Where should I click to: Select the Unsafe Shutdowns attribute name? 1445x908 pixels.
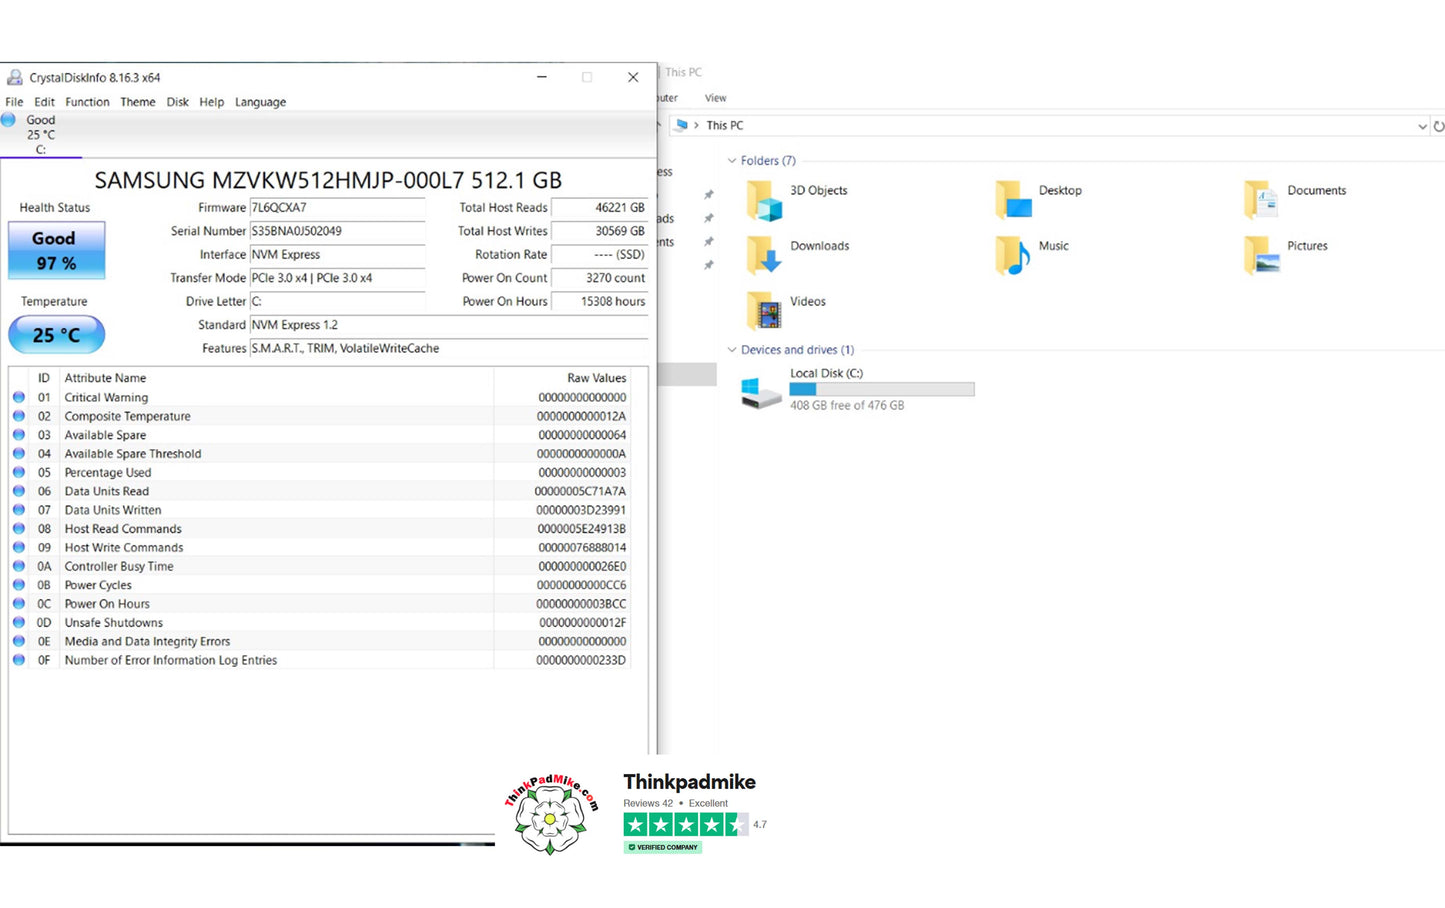pos(113,623)
